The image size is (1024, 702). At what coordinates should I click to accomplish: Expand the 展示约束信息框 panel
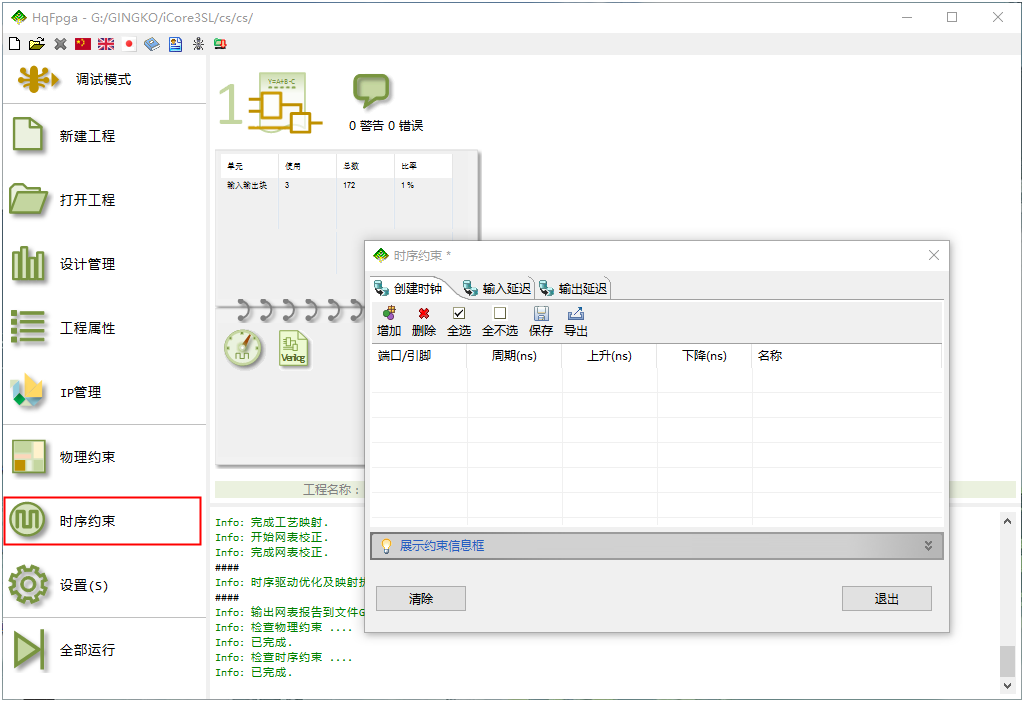[x=928, y=546]
